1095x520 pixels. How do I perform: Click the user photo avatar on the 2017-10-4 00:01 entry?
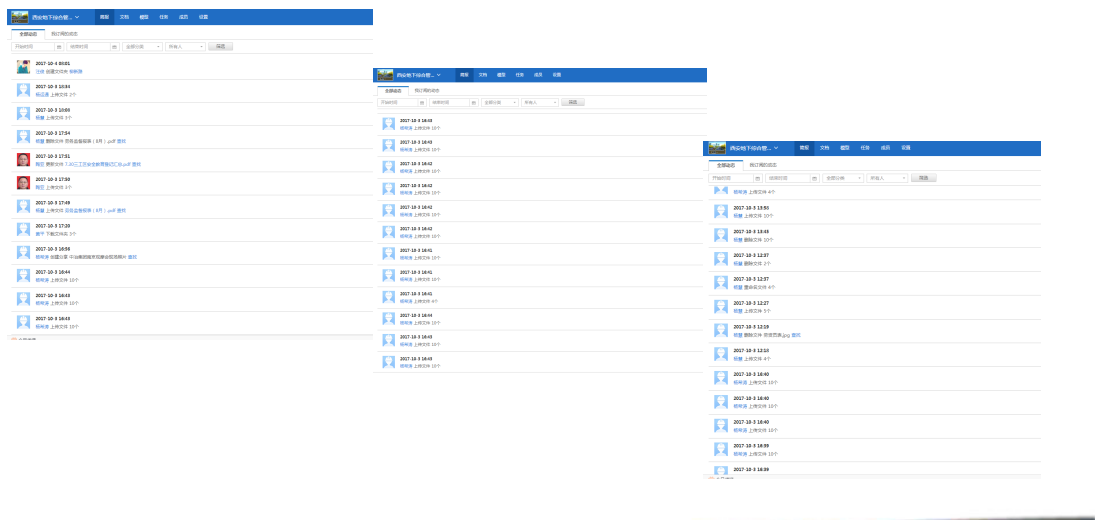[x=23, y=67]
